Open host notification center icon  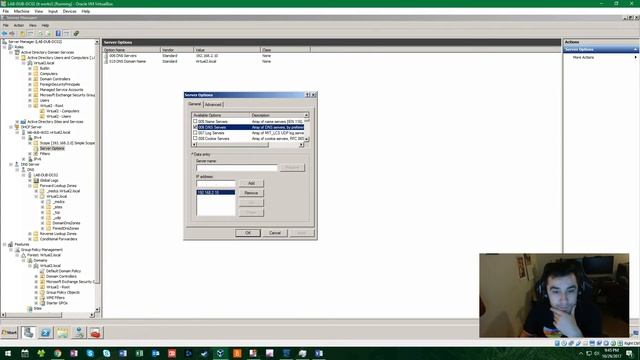pyautogui.click(x=630, y=353)
